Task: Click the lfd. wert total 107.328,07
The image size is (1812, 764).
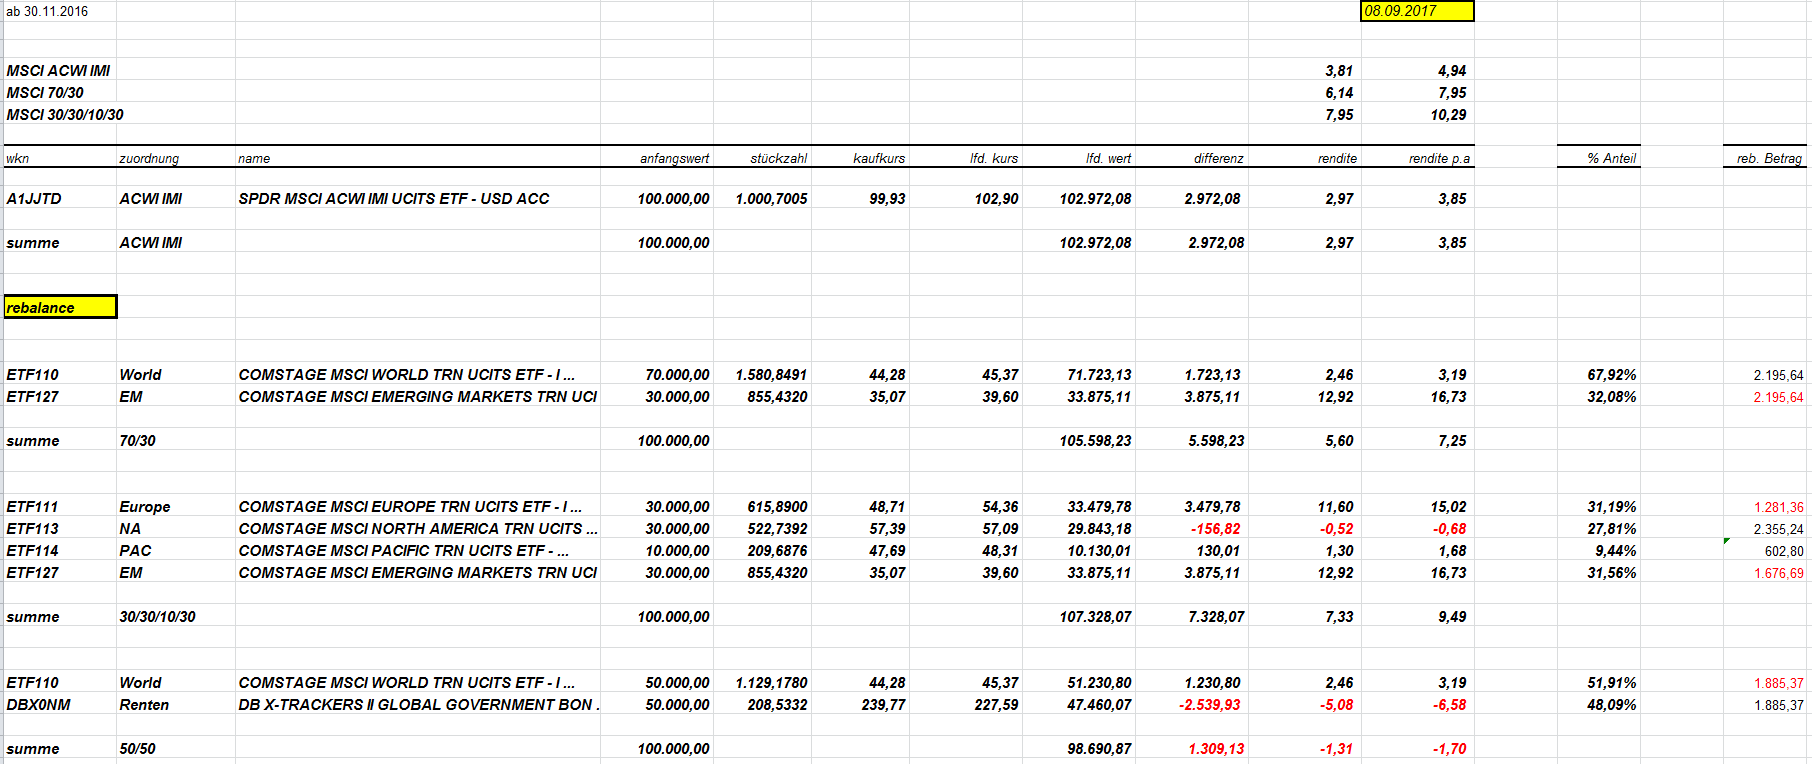Action: tap(1079, 617)
